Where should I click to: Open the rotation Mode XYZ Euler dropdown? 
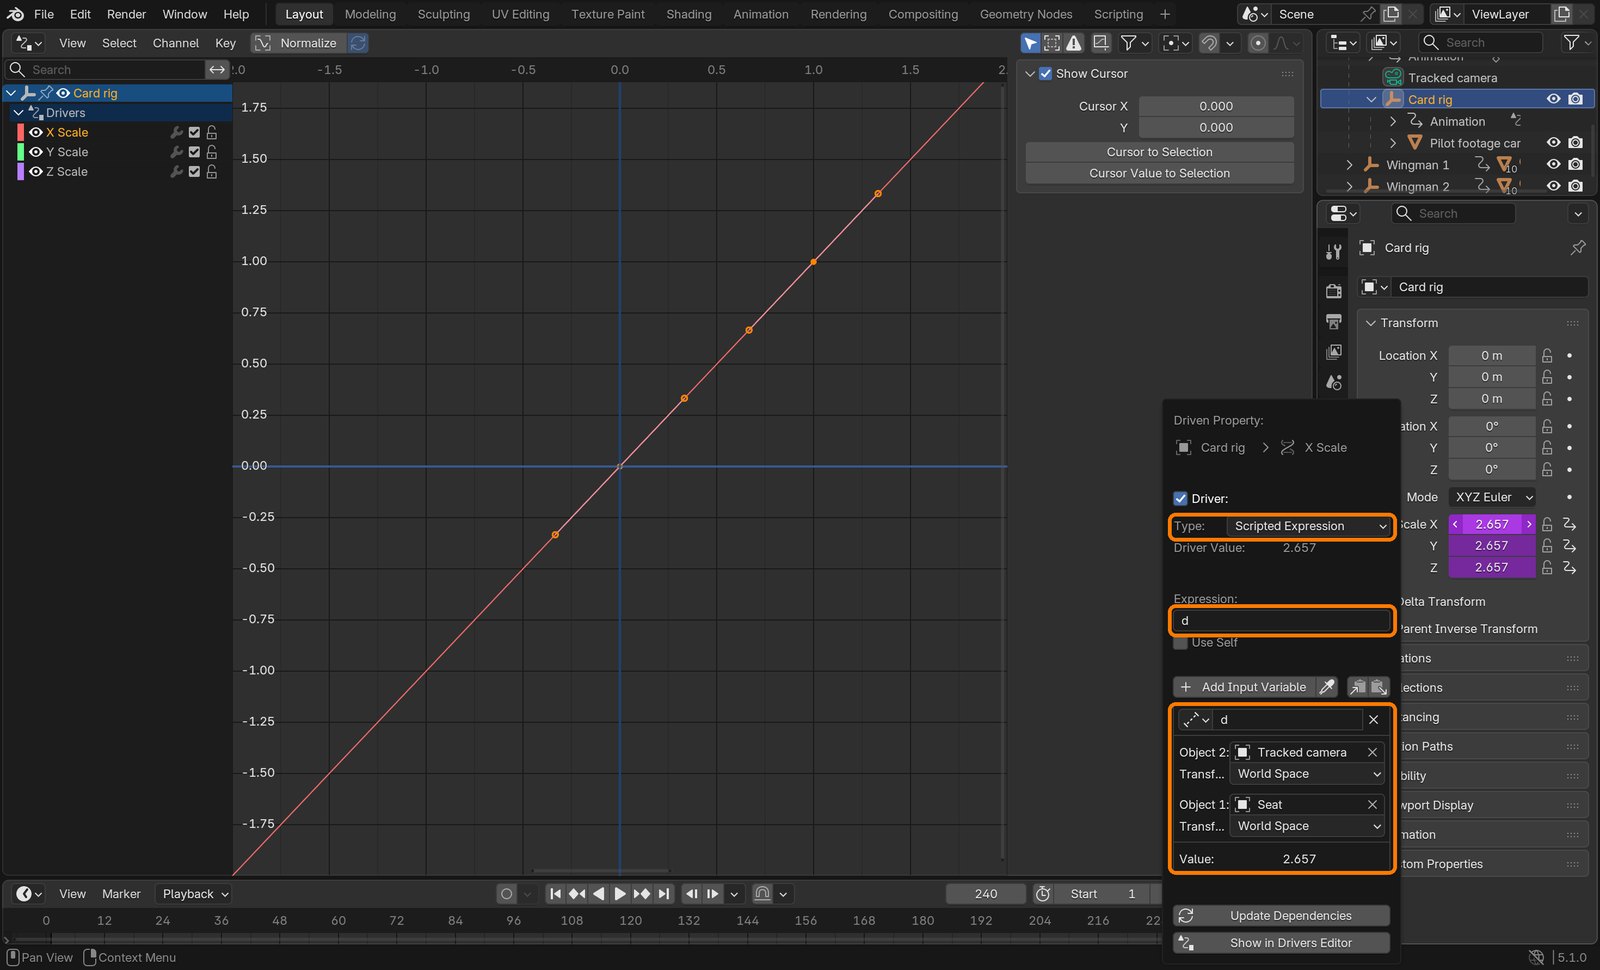click(x=1493, y=497)
